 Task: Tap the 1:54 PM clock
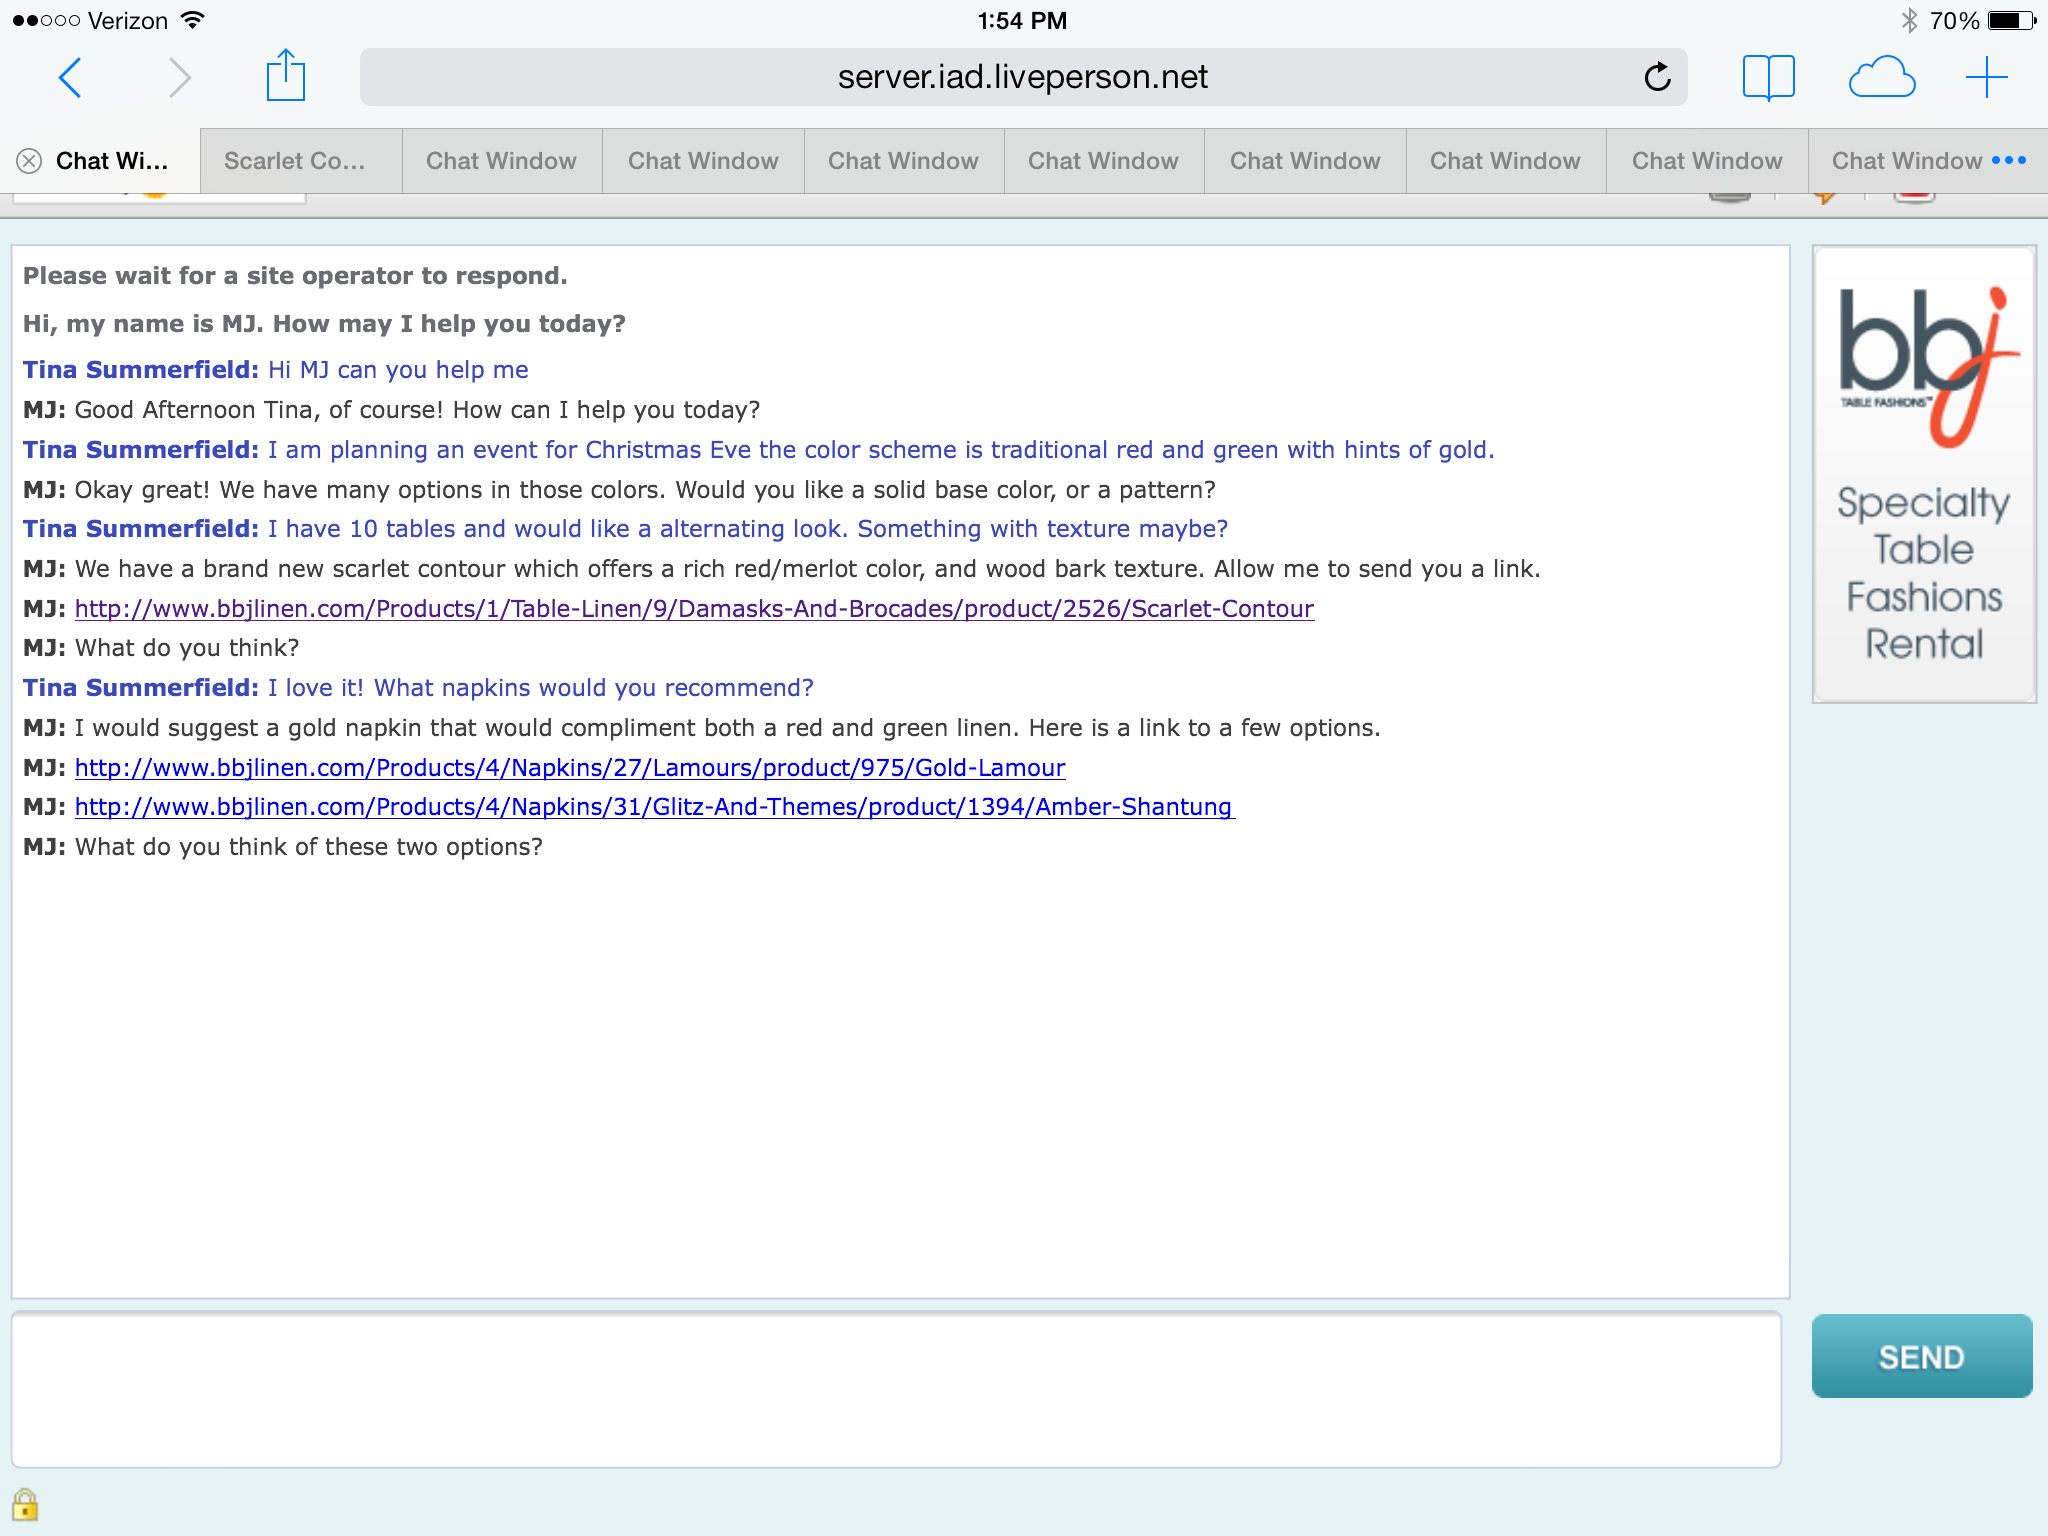(x=1022, y=21)
